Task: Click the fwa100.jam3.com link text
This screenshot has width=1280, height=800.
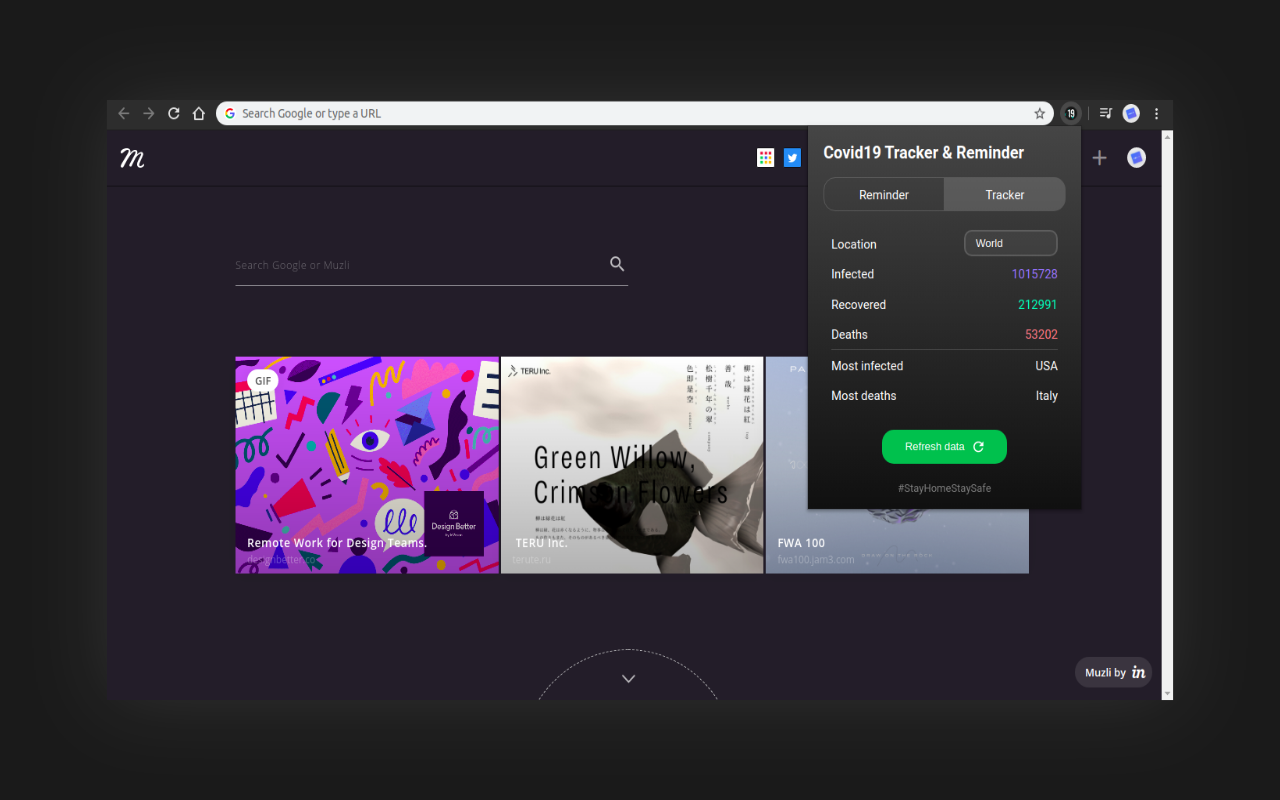Action: pos(816,559)
